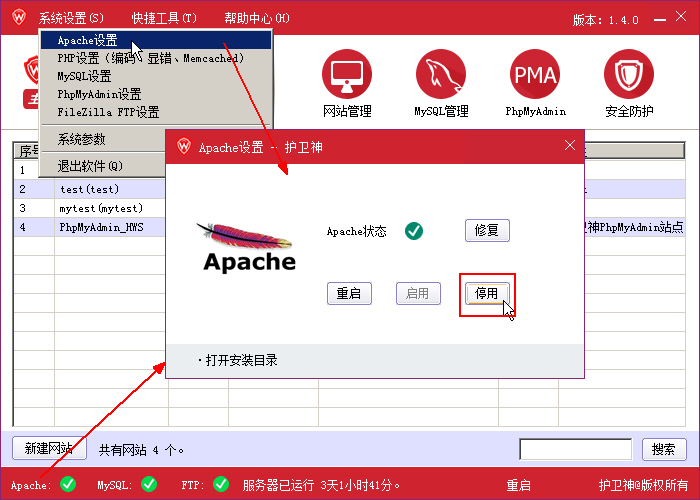This screenshot has height=500, width=700.
Task: Click the 服务器已运行 uptime text
Action: pyautogui.click(x=321, y=485)
